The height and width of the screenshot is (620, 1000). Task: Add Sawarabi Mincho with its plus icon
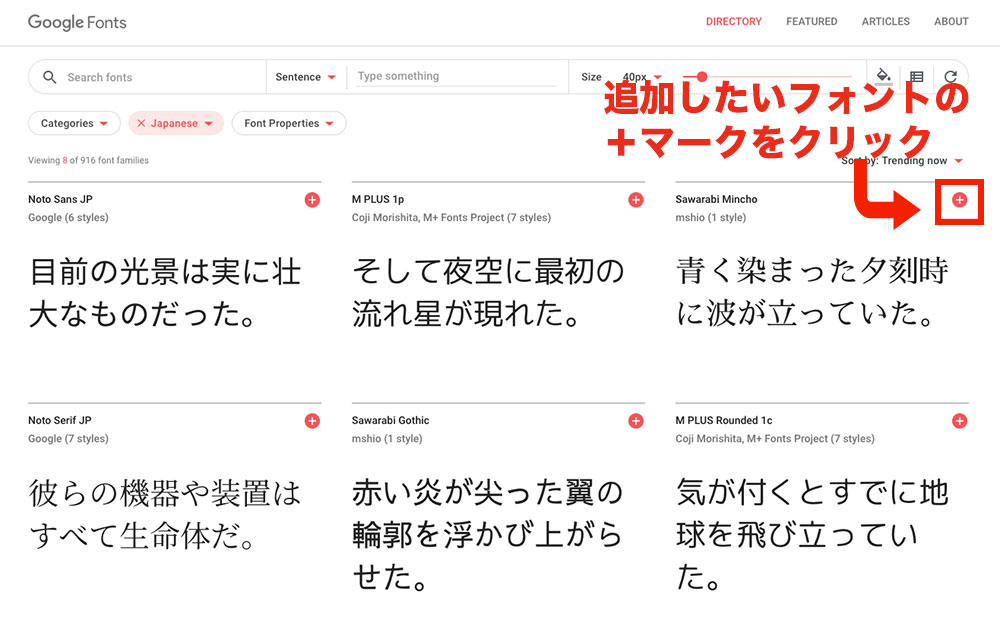(x=958, y=199)
